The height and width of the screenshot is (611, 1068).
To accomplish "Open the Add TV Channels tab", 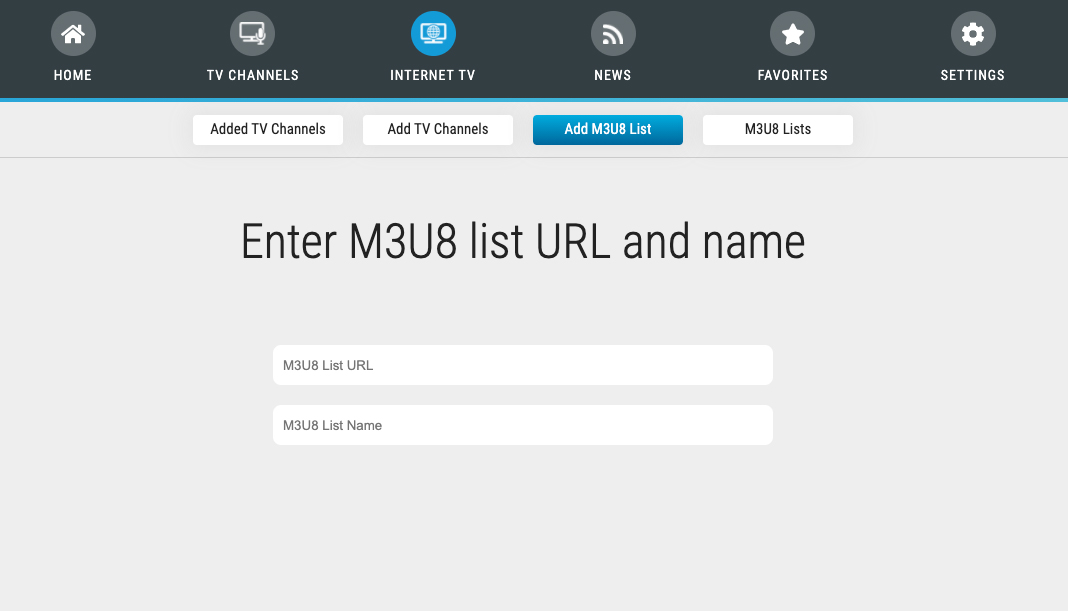I will 438,130.
